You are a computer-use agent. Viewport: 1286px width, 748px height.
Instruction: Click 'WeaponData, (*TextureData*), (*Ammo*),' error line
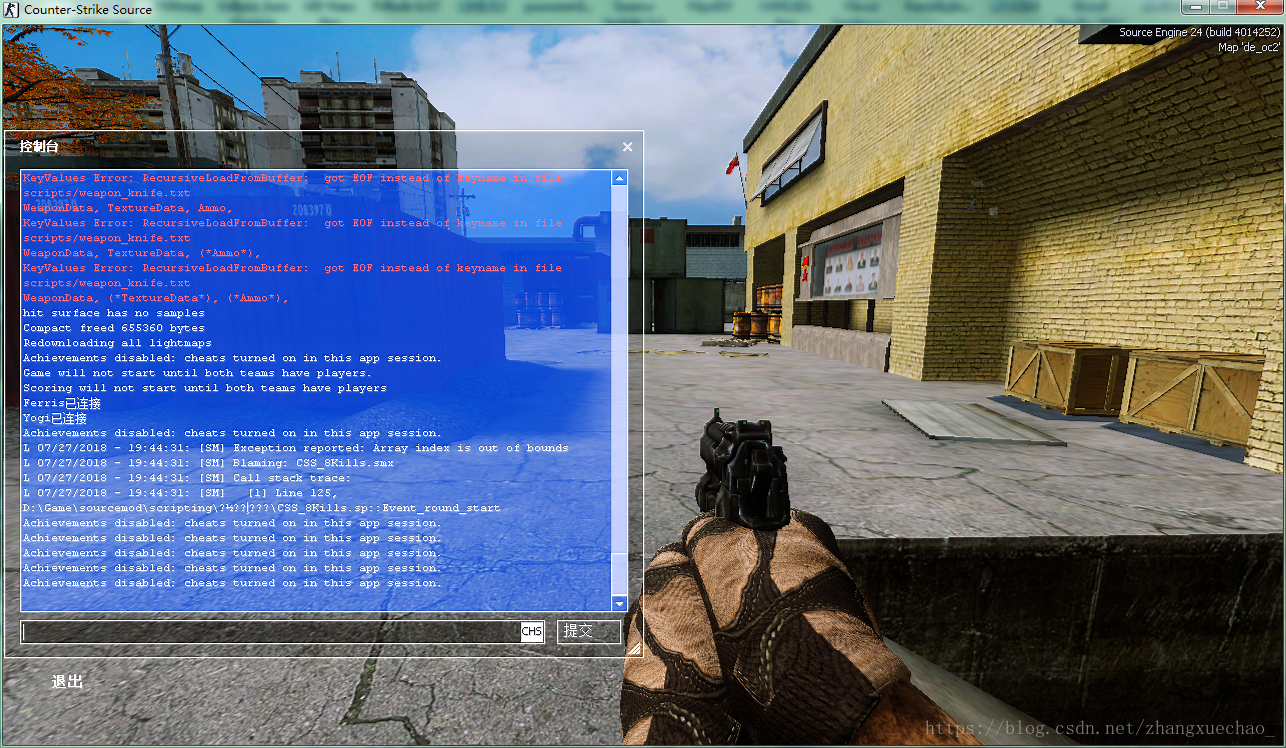coord(155,298)
